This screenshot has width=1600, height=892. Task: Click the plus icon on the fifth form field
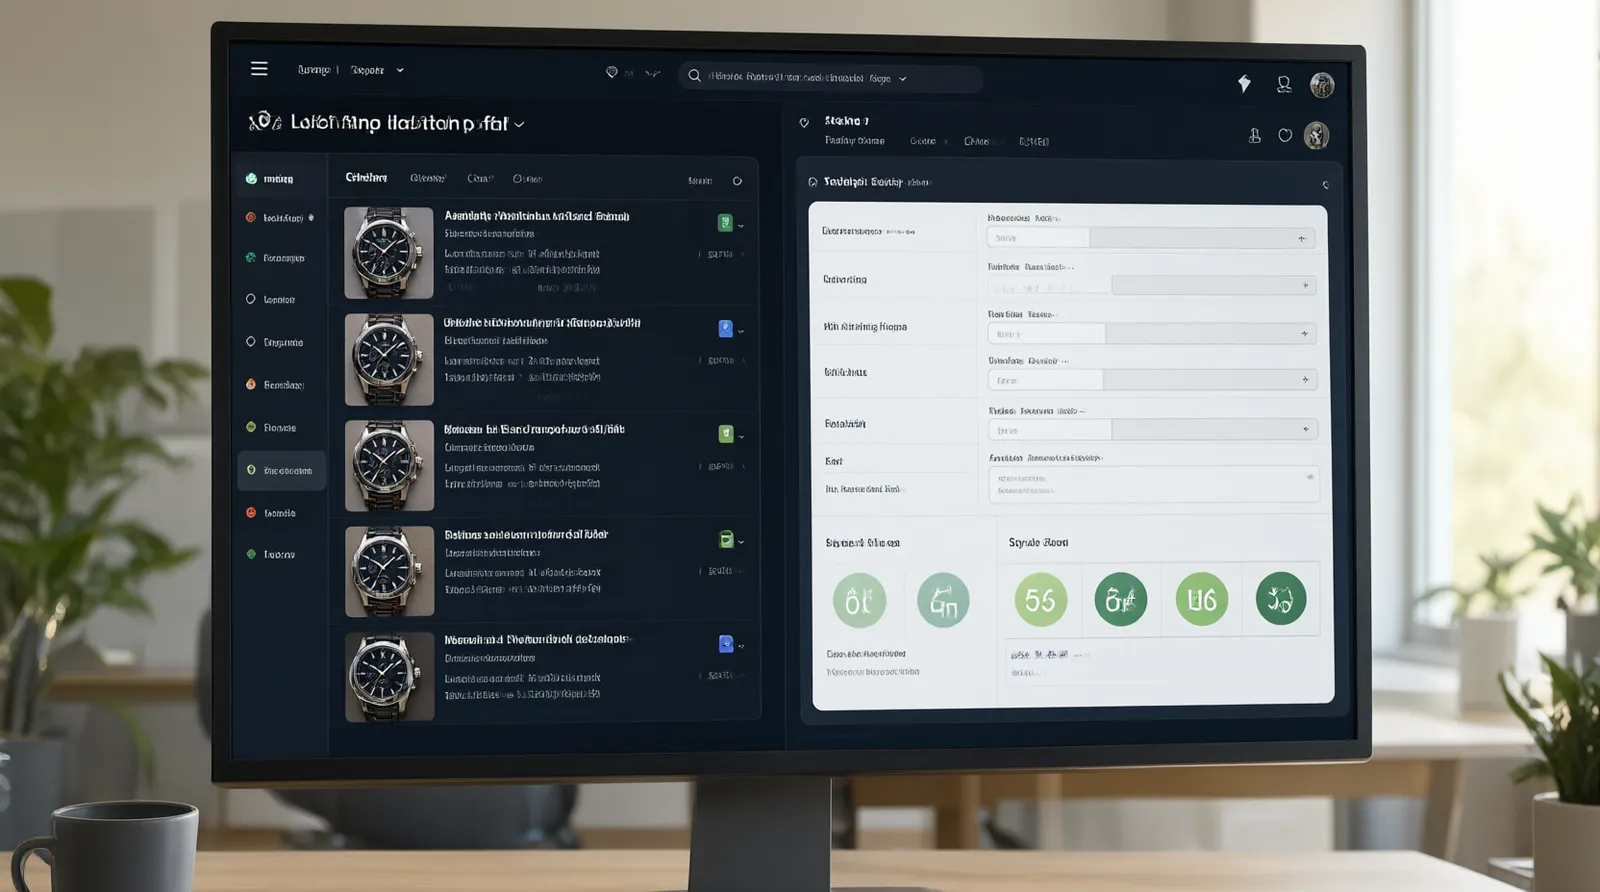tap(1305, 429)
